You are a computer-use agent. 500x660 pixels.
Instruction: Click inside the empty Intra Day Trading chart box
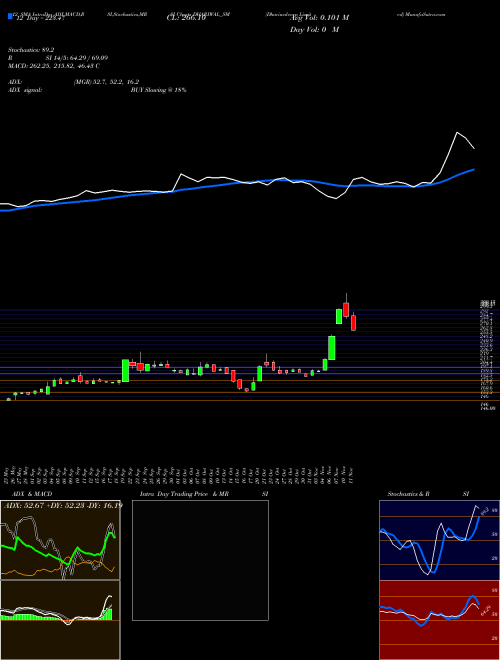pos(200,560)
